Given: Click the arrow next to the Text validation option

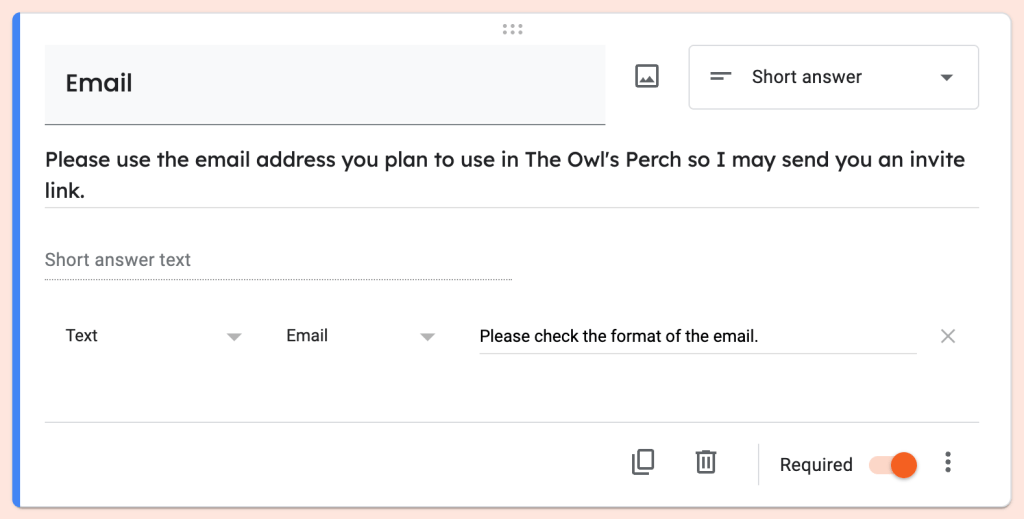Looking at the screenshot, I should 234,337.
